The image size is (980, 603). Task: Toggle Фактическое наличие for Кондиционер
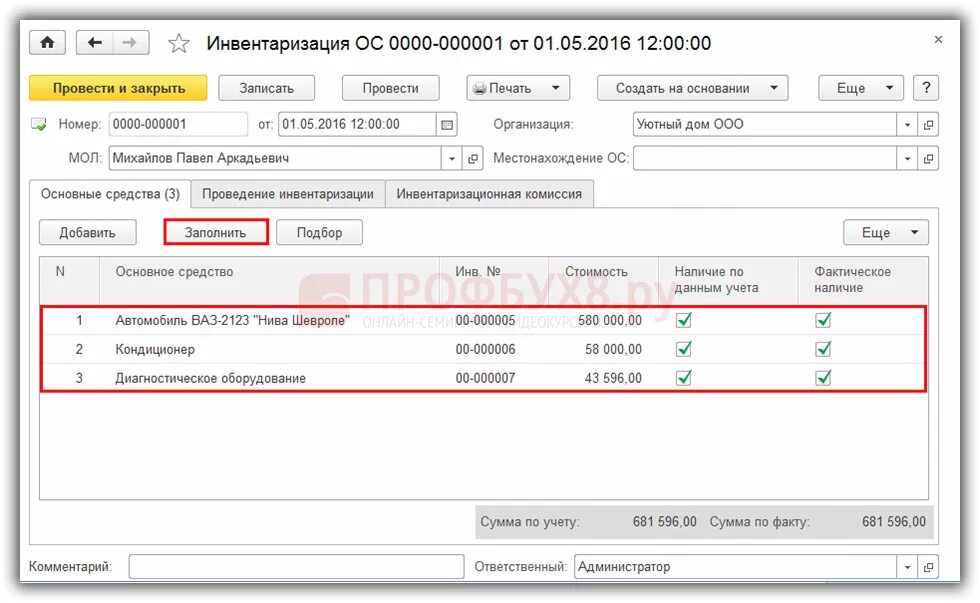[823, 349]
